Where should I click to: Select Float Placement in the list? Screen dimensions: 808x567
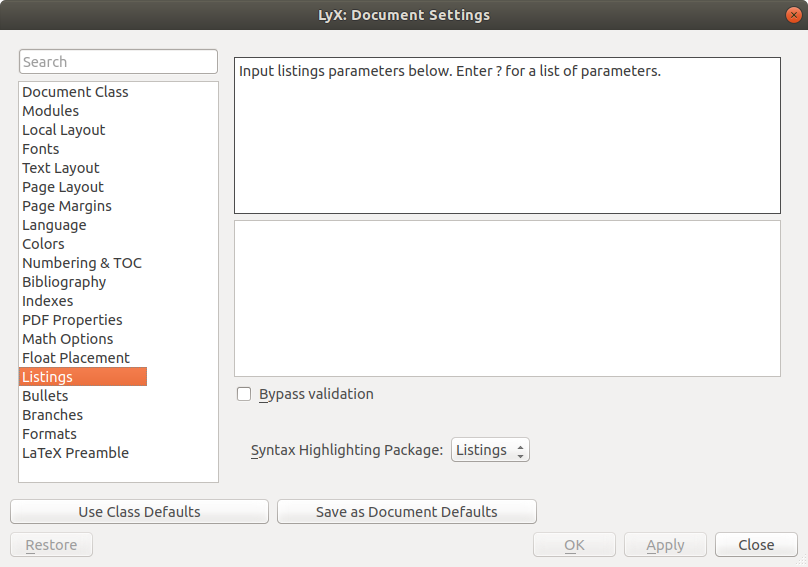pos(76,358)
